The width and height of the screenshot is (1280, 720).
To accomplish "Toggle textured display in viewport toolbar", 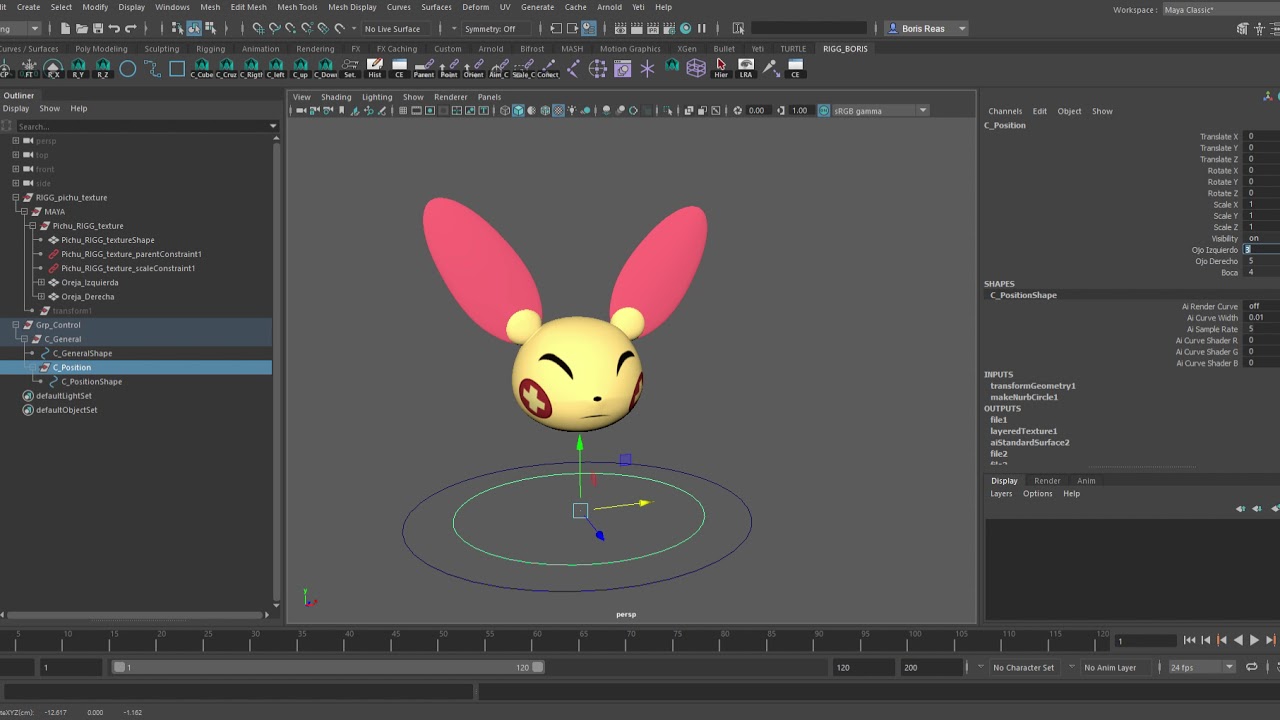I will tap(558, 110).
